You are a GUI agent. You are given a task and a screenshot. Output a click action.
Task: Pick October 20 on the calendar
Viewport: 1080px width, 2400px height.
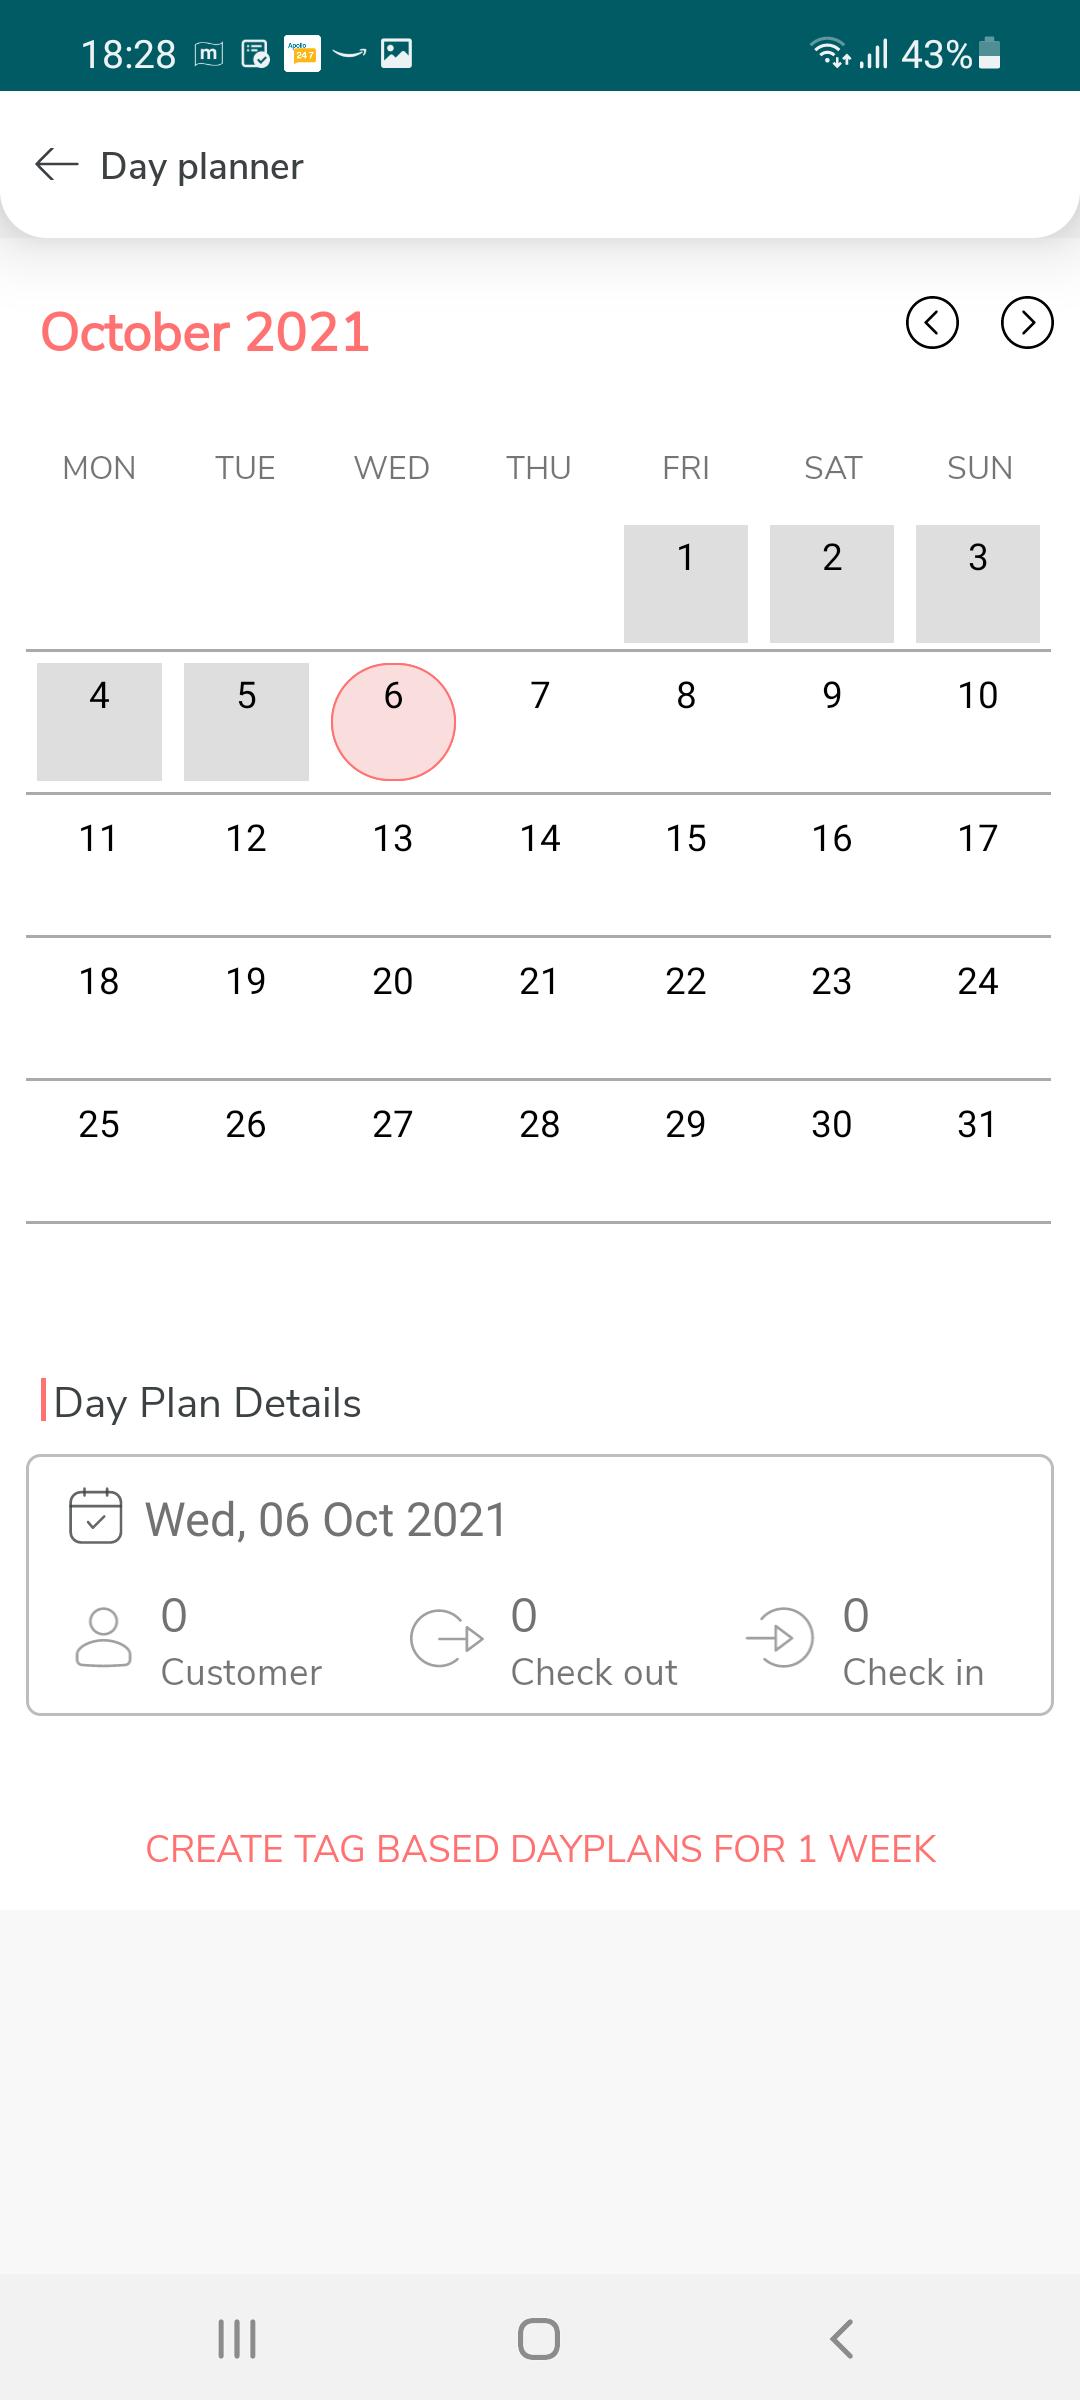pyautogui.click(x=393, y=1007)
